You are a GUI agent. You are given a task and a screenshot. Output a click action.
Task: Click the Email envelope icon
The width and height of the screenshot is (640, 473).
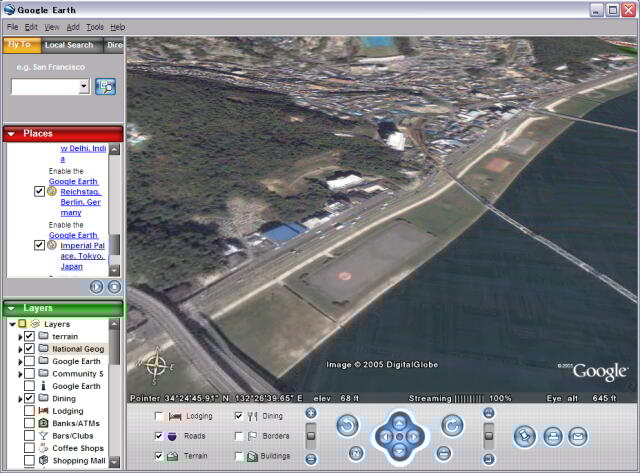577,436
